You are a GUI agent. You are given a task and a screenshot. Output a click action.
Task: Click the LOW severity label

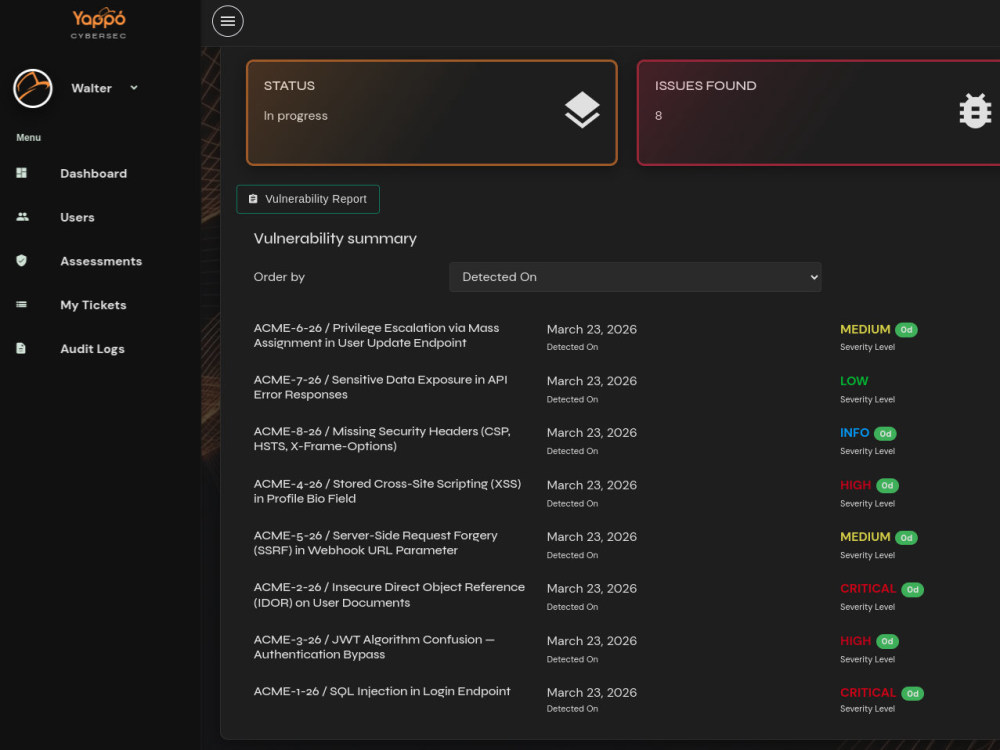click(x=854, y=381)
